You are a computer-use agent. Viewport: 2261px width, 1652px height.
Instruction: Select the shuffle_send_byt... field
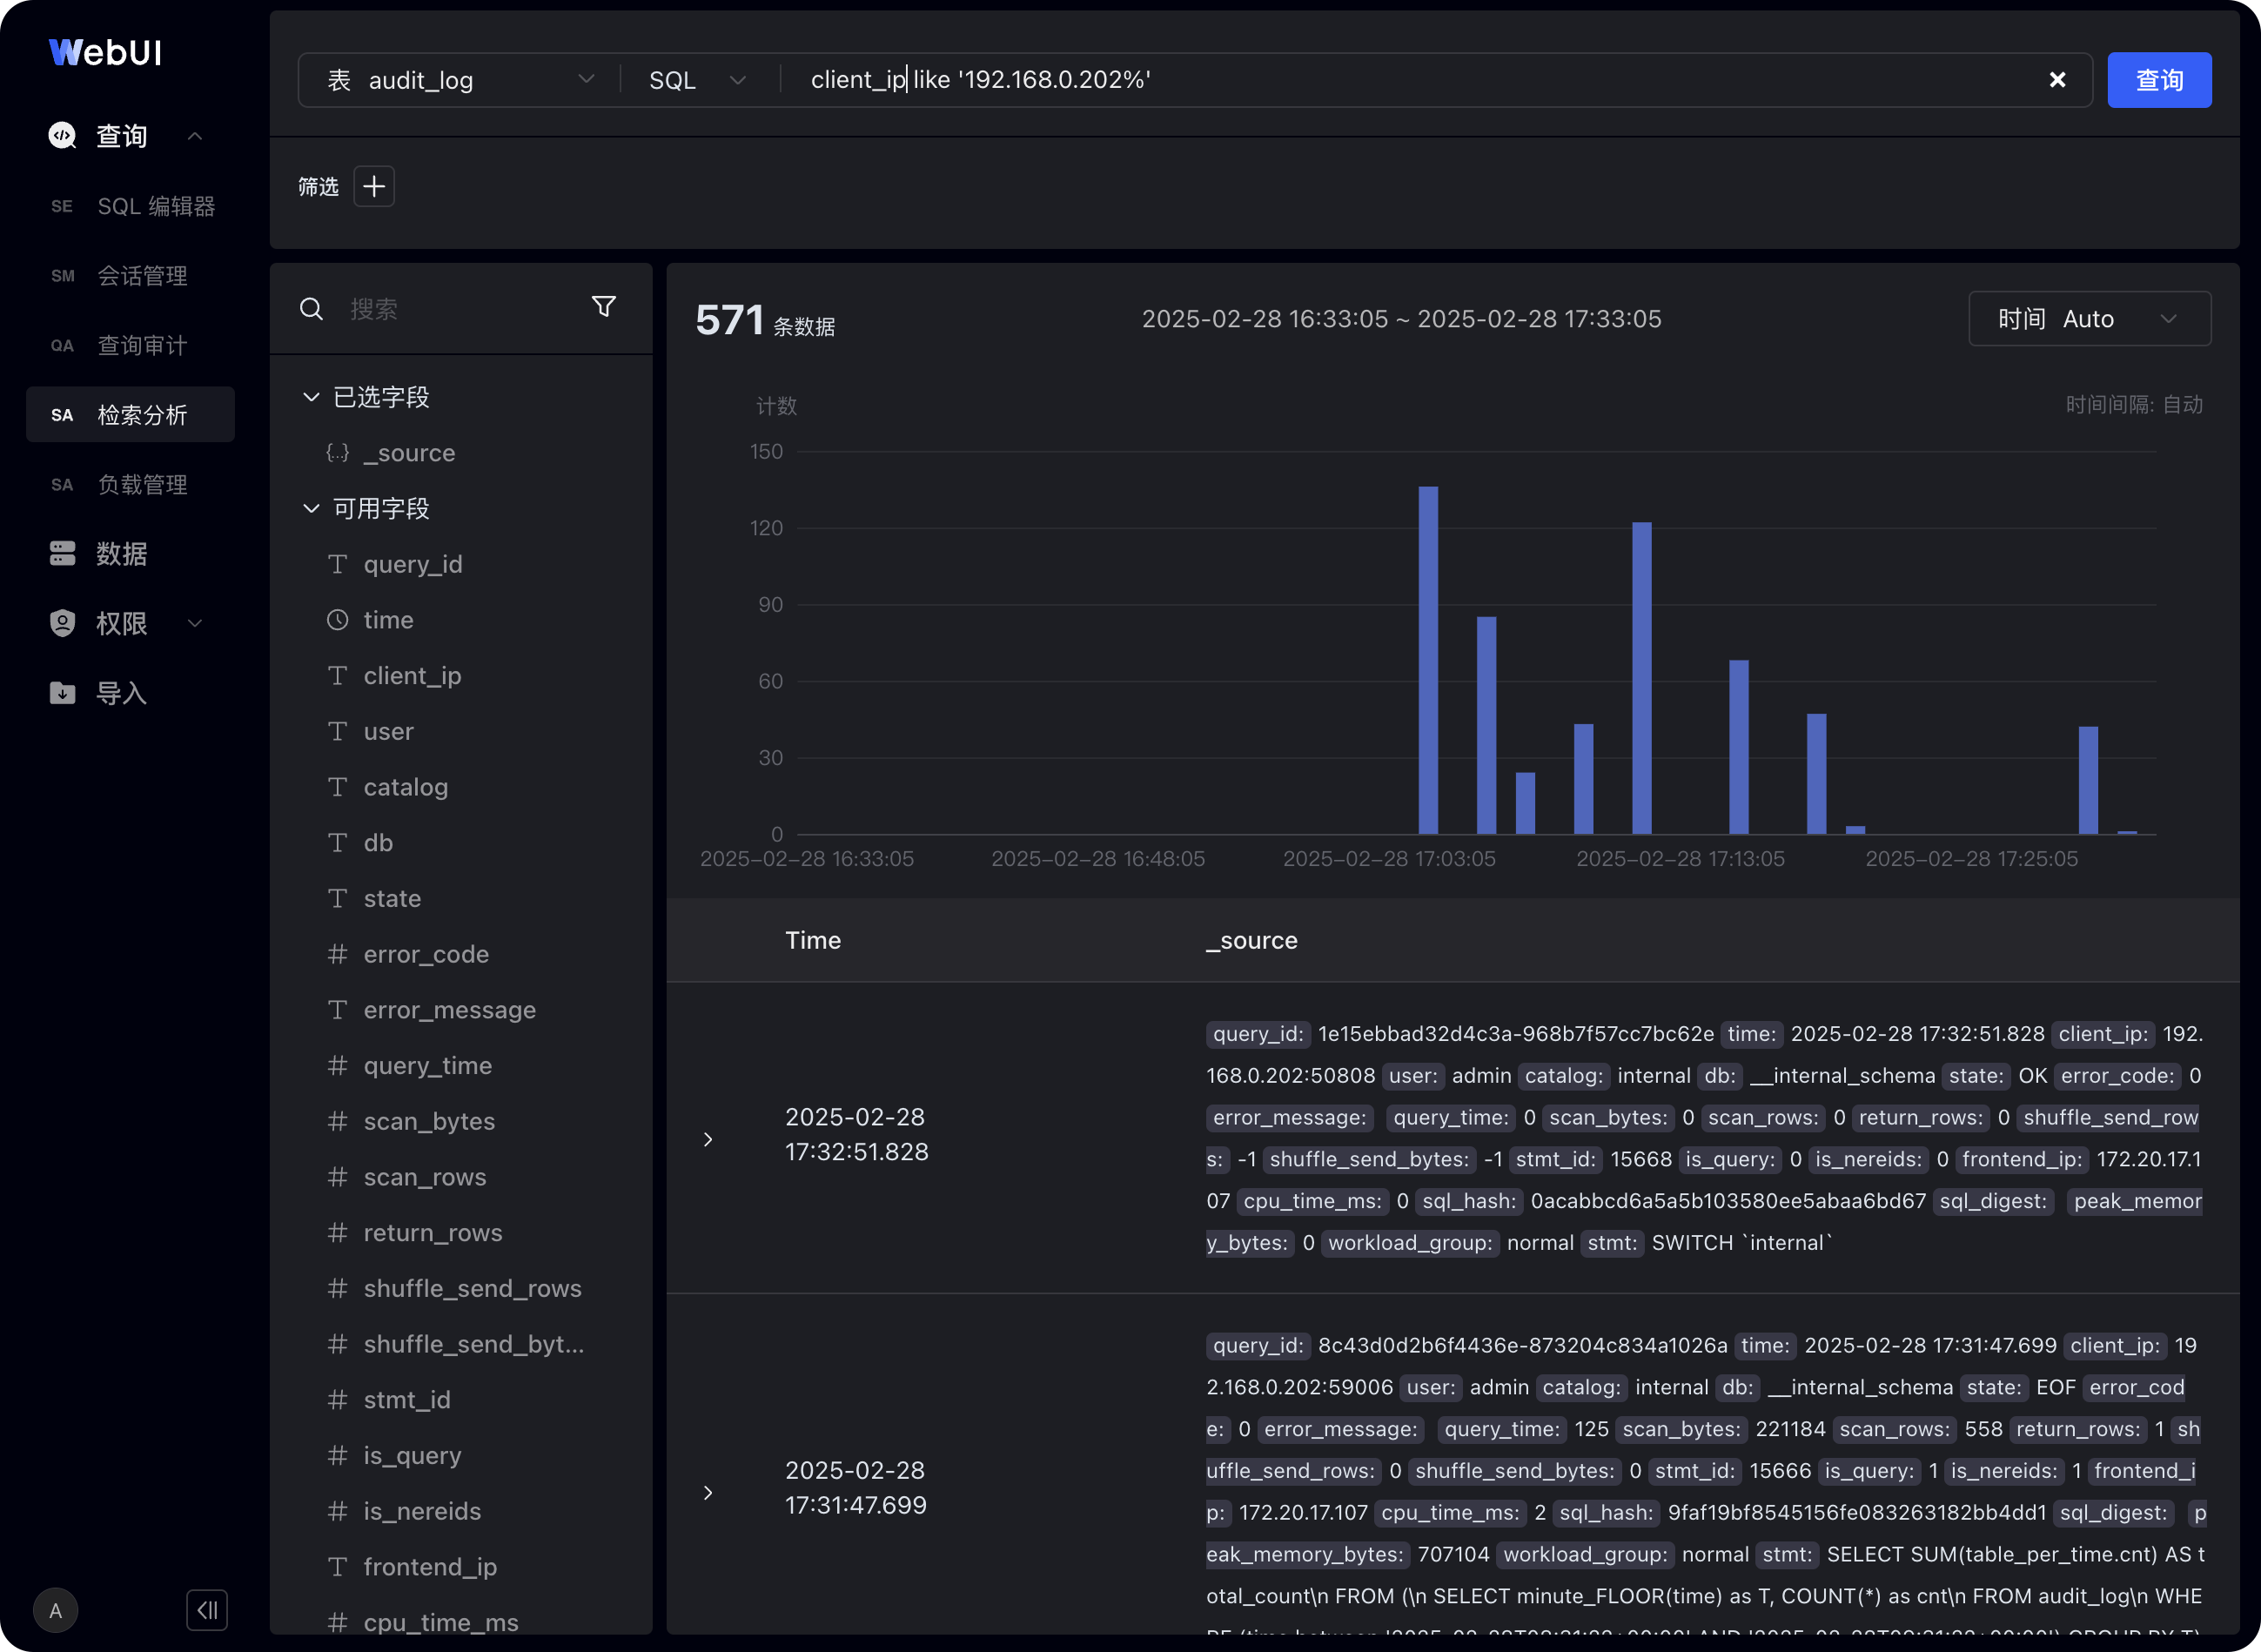(473, 1343)
